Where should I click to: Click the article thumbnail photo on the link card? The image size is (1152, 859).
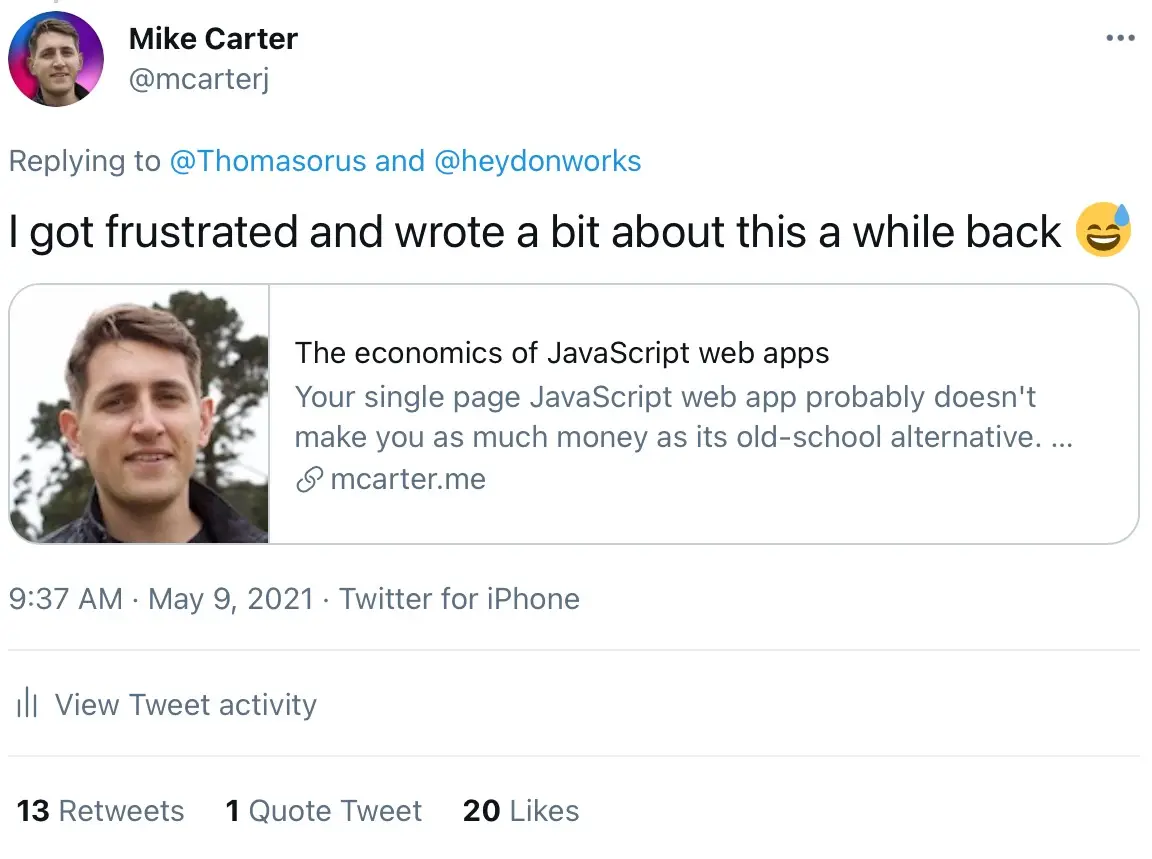pos(139,414)
